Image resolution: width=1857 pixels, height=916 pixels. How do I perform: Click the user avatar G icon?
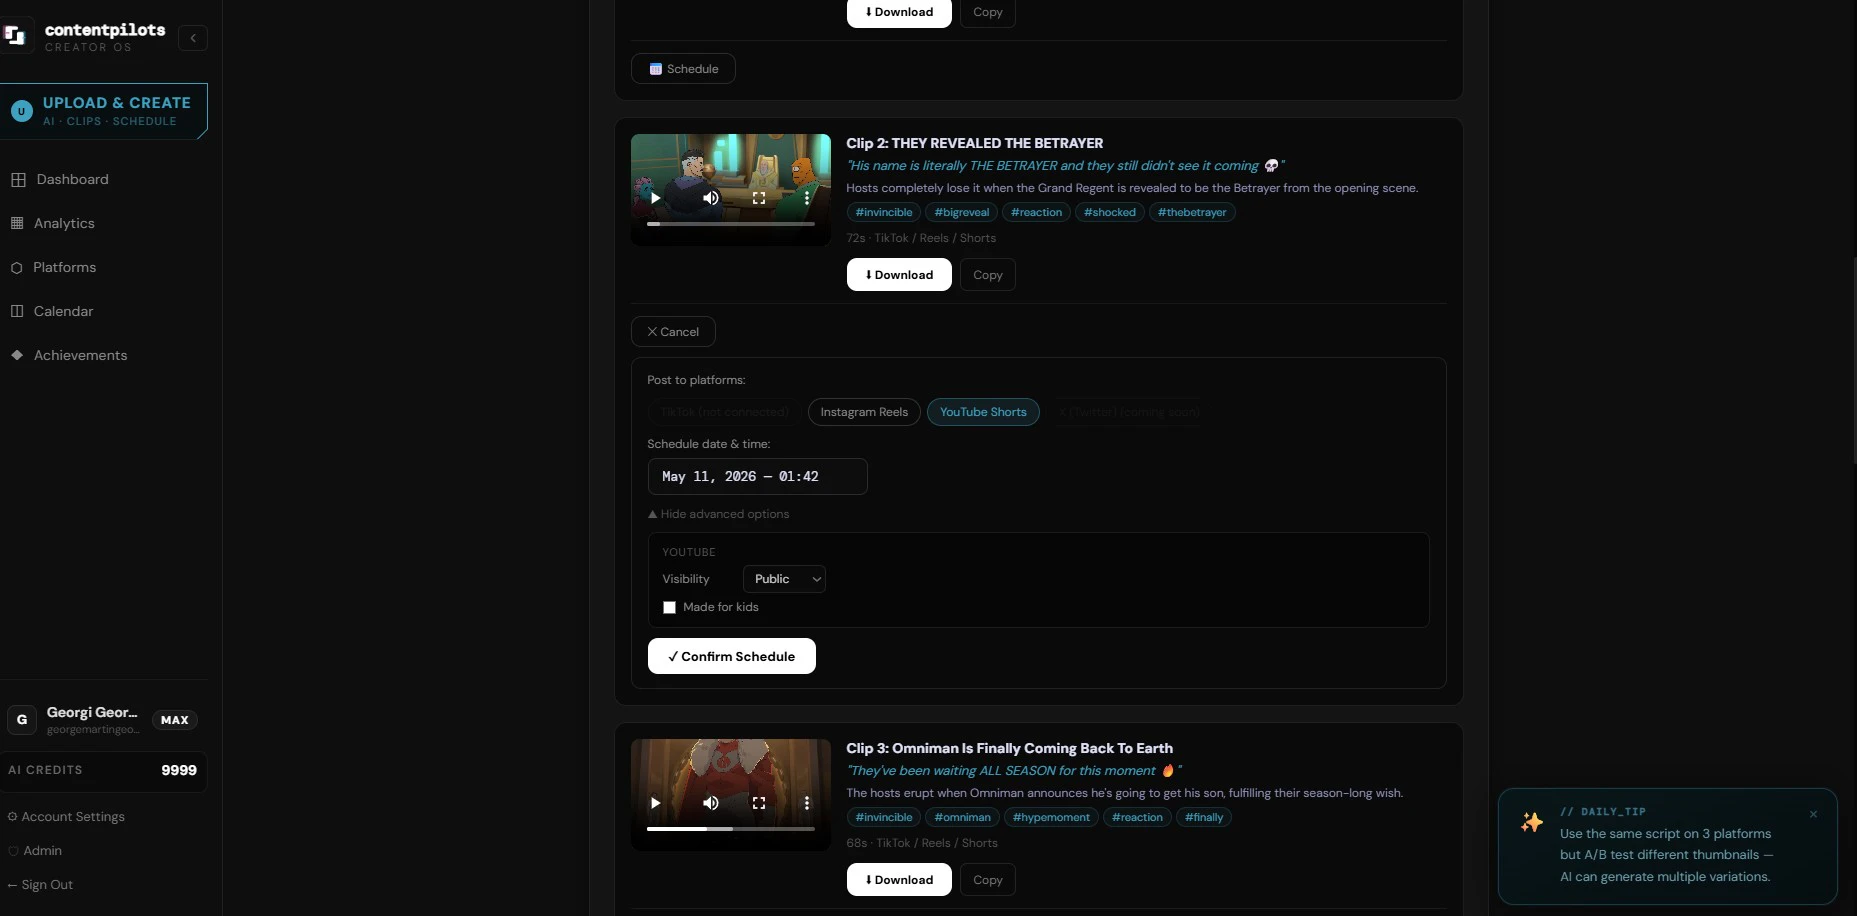pyautogui.click(x=22, y=719)
